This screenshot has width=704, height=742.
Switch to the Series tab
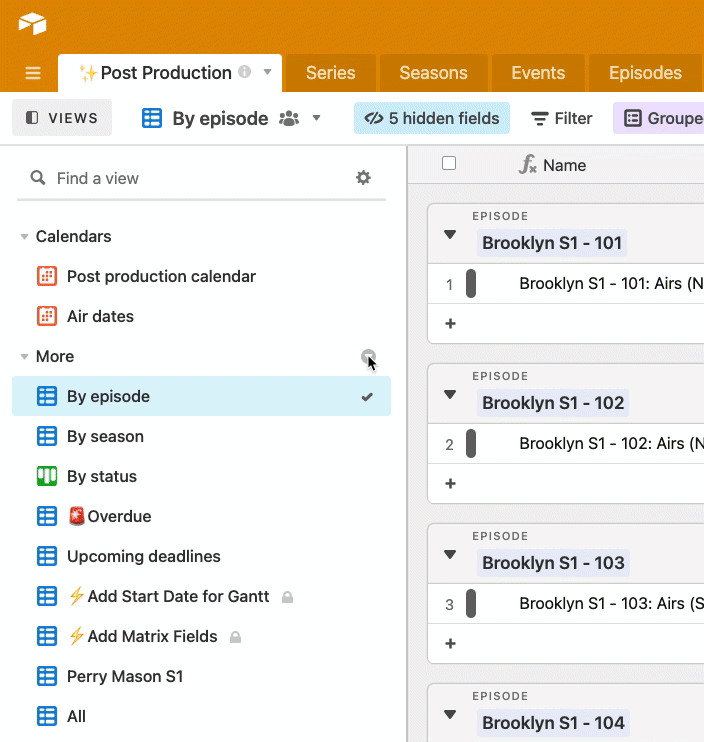coord(330,73)
